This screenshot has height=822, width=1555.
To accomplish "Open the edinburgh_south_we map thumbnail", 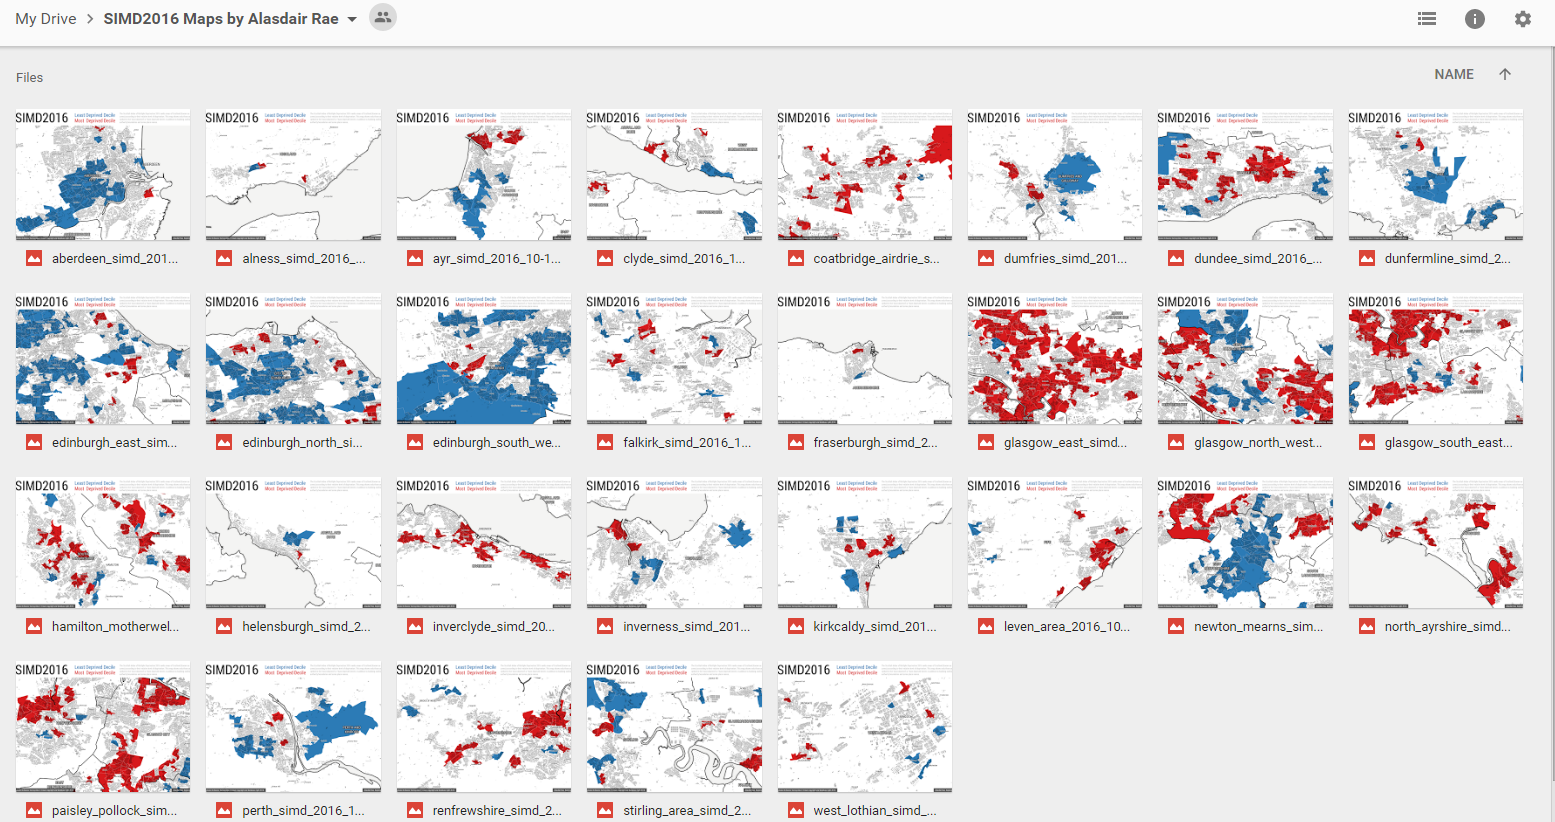I will click(x=483, y=358).
